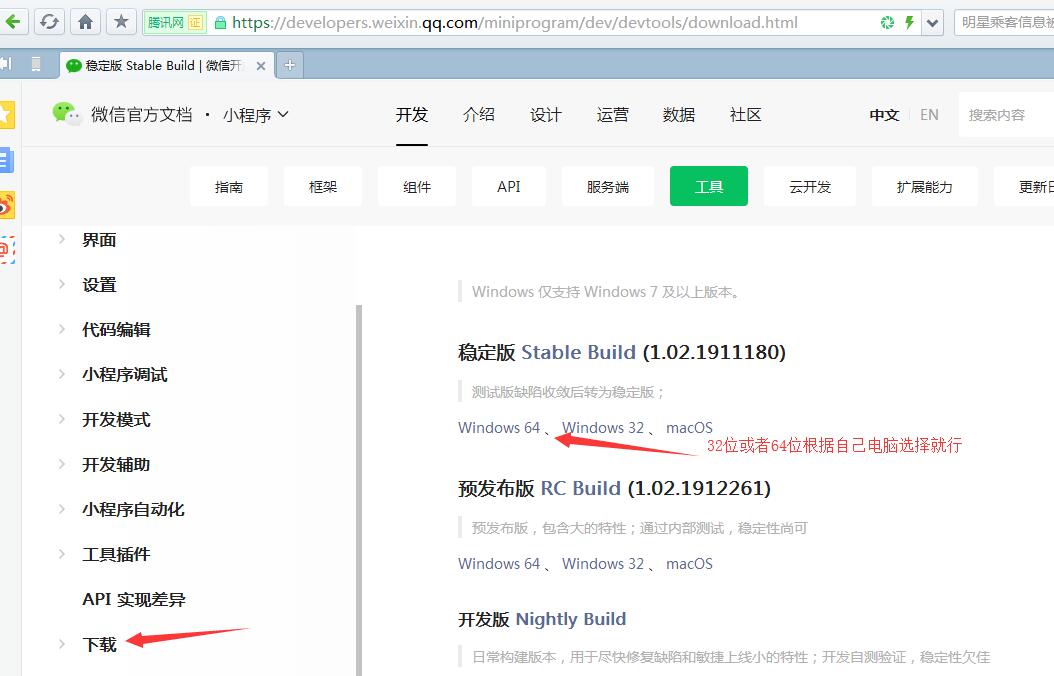Open the 设计 top navigation item
The image size is (1054, 676).
pyautogui.click(x=545, y=115)
